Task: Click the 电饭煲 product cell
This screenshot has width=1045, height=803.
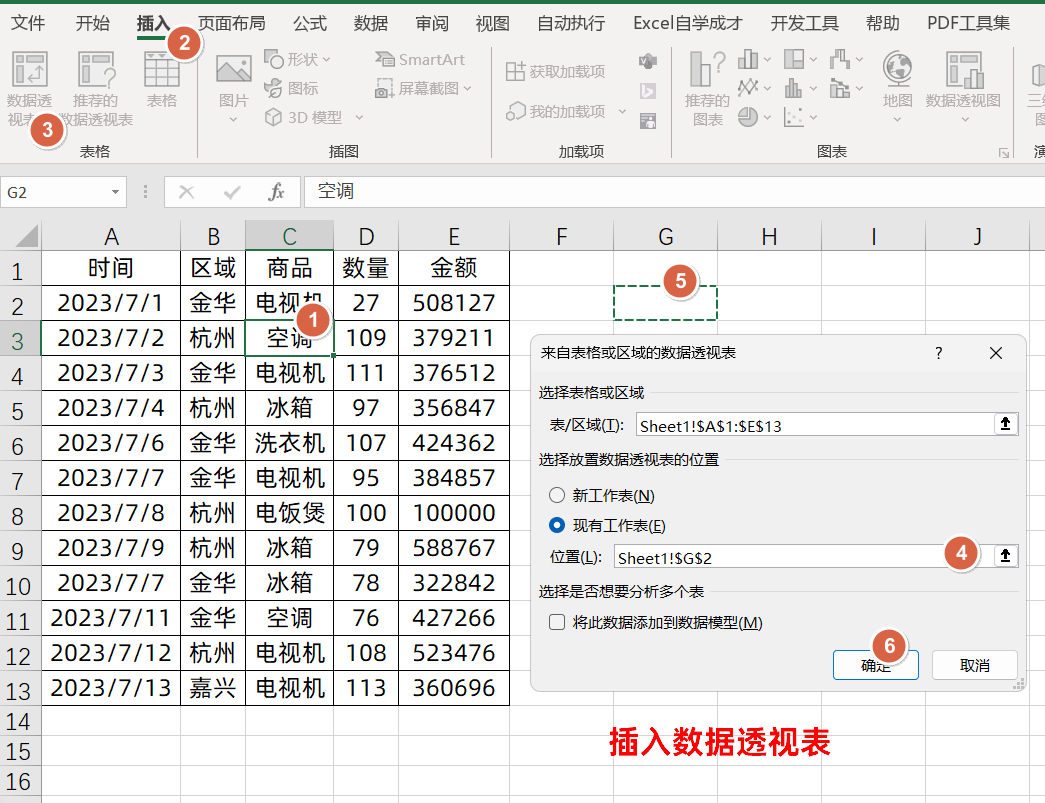Action: pos(289,512)
